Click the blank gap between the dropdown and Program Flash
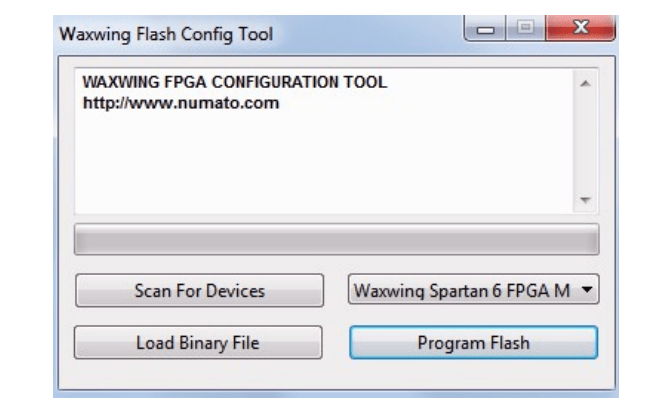 [x=473, y=316]
